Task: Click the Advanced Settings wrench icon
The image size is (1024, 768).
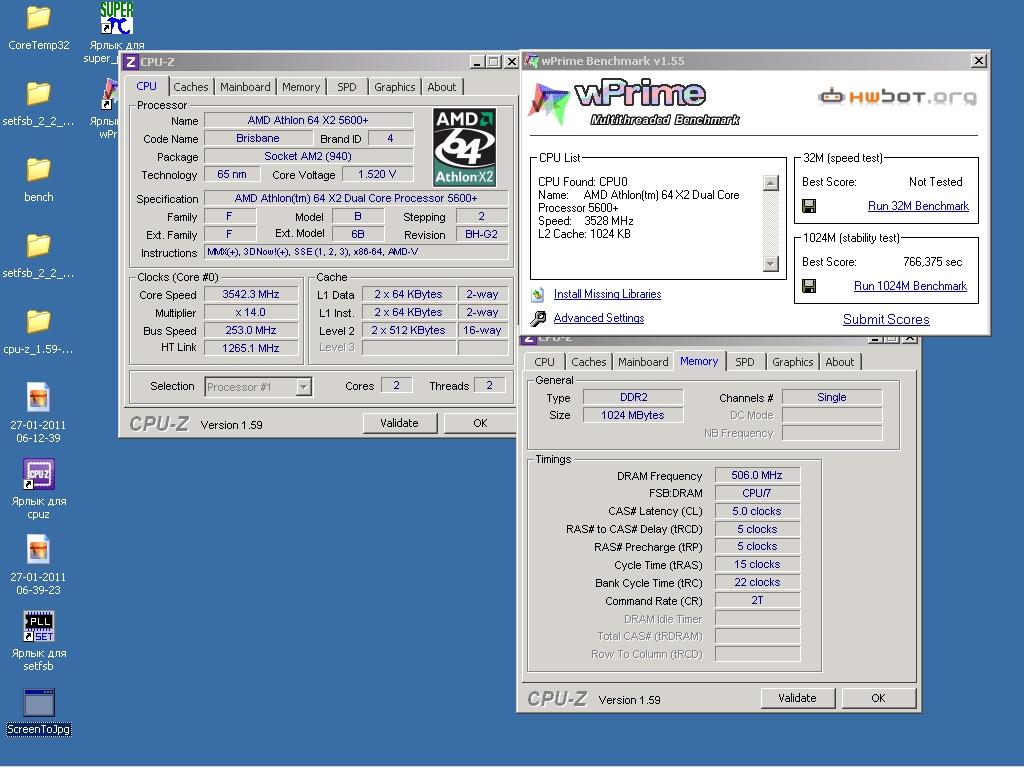Action: point(538,318)
